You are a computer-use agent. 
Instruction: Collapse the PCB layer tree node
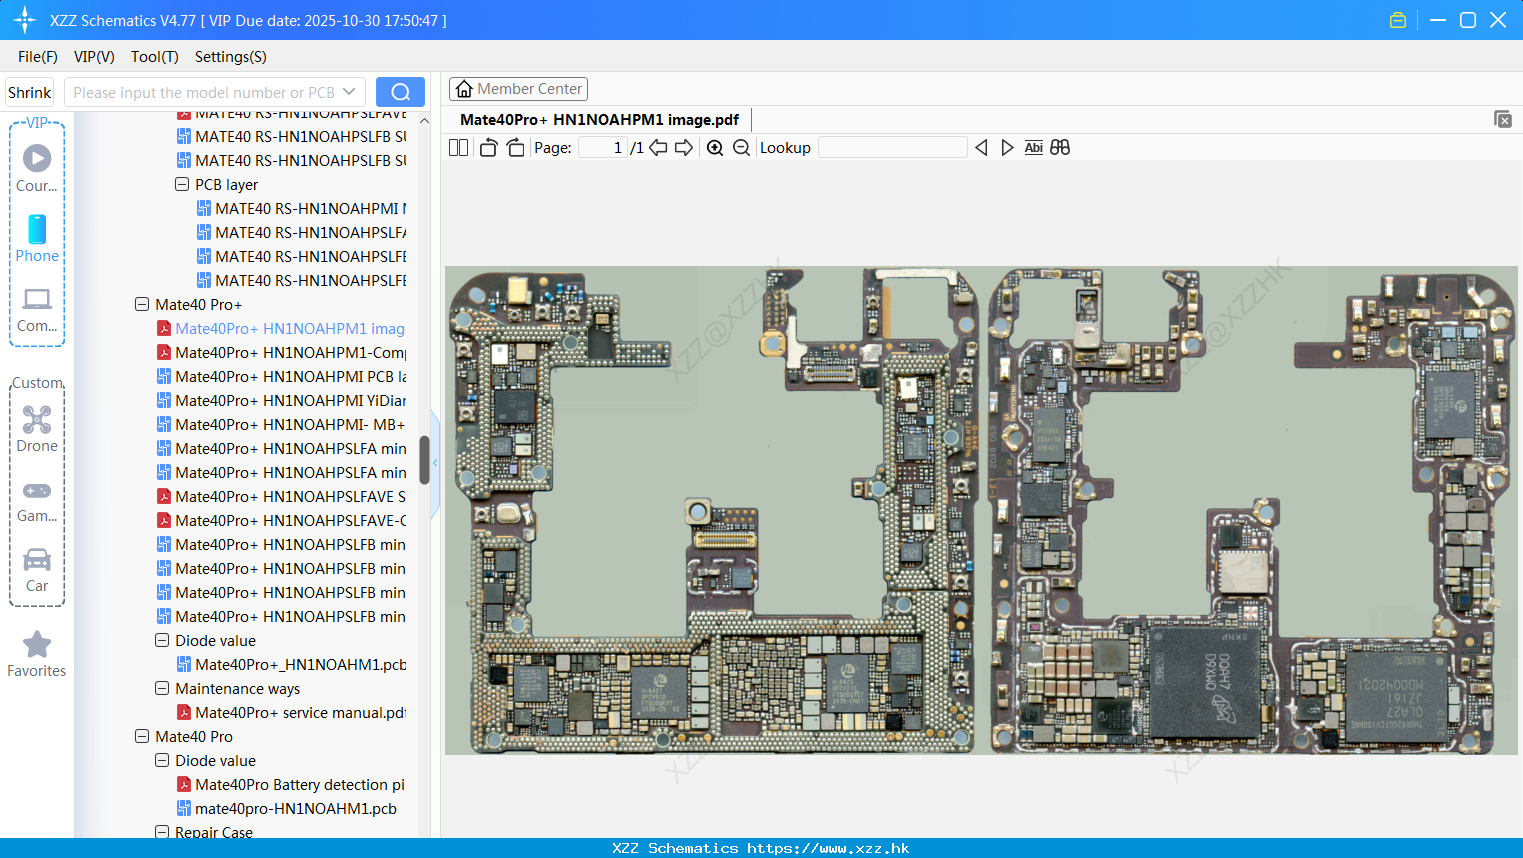tap(182, 184)
